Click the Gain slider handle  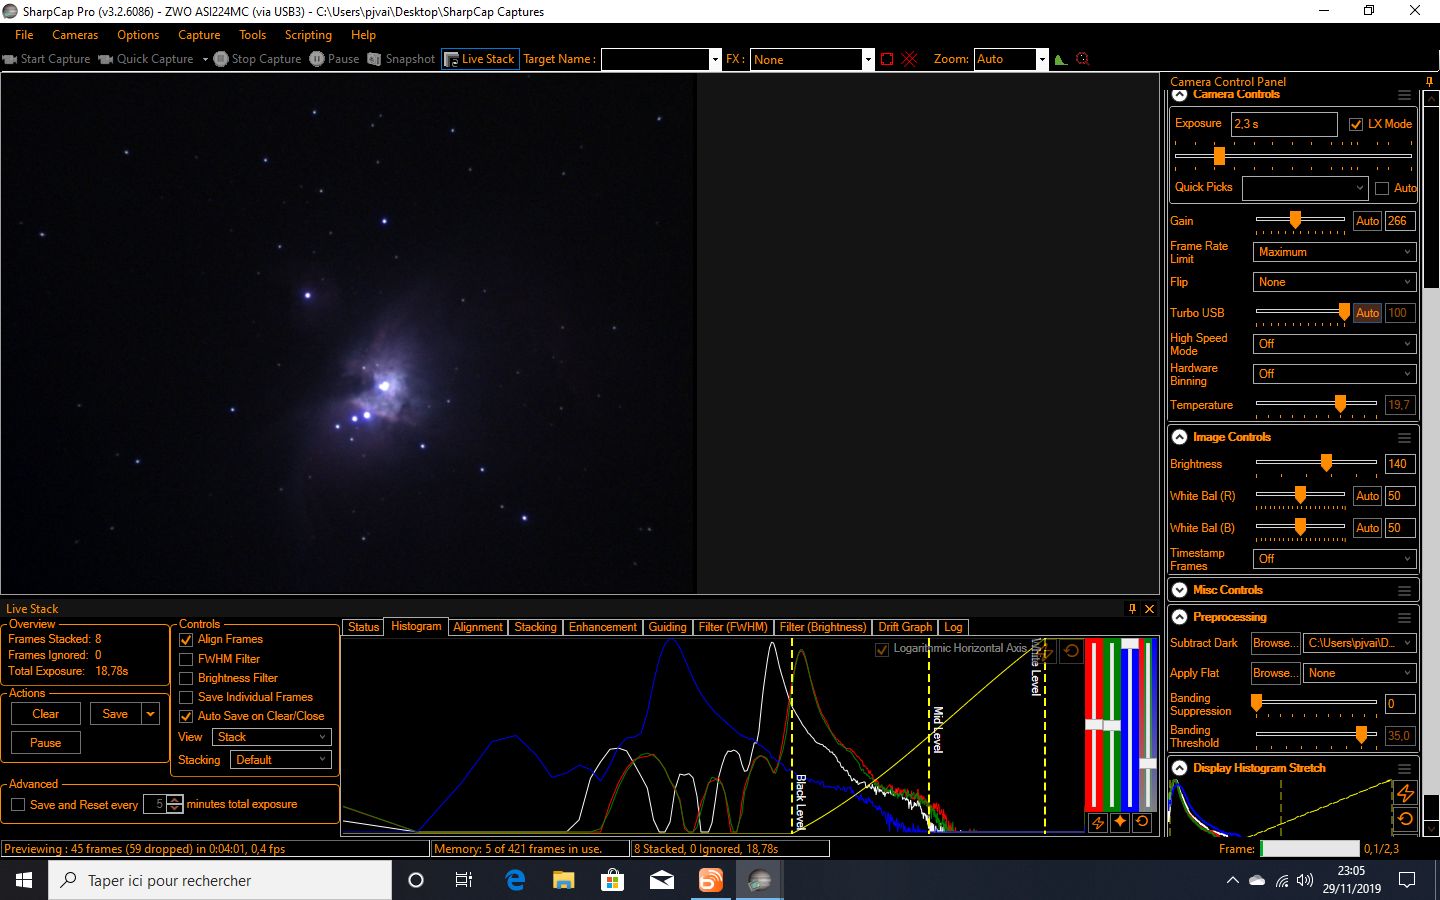(1295, 220)
